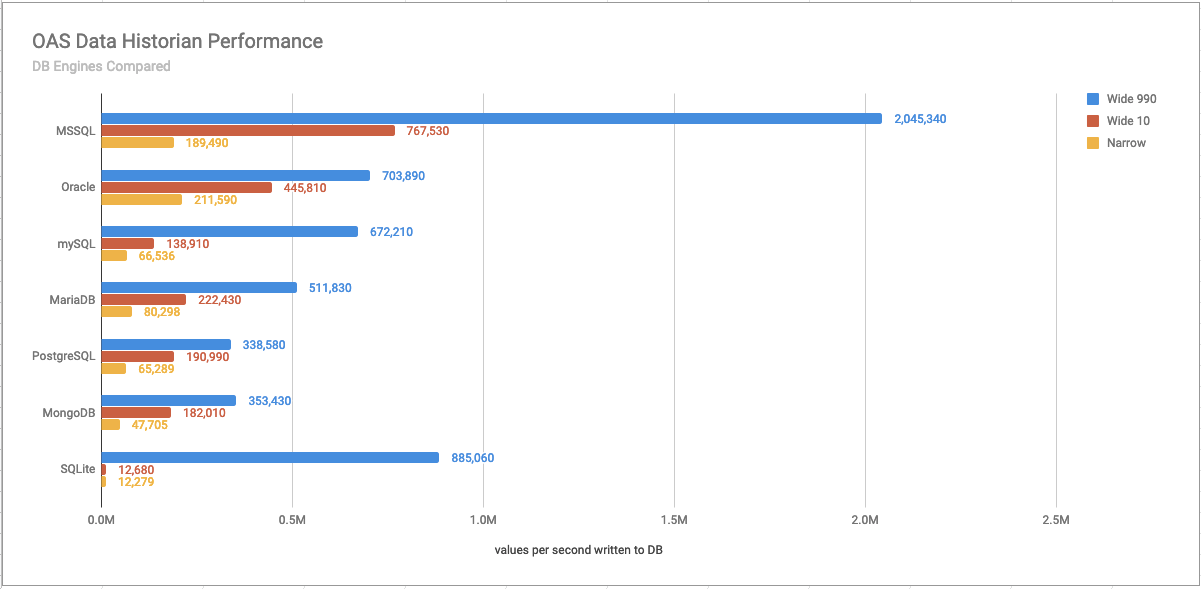Select the 'Wide 10' legend label
Viewport: 1201px width, 589px height.
pos(1128,121)
